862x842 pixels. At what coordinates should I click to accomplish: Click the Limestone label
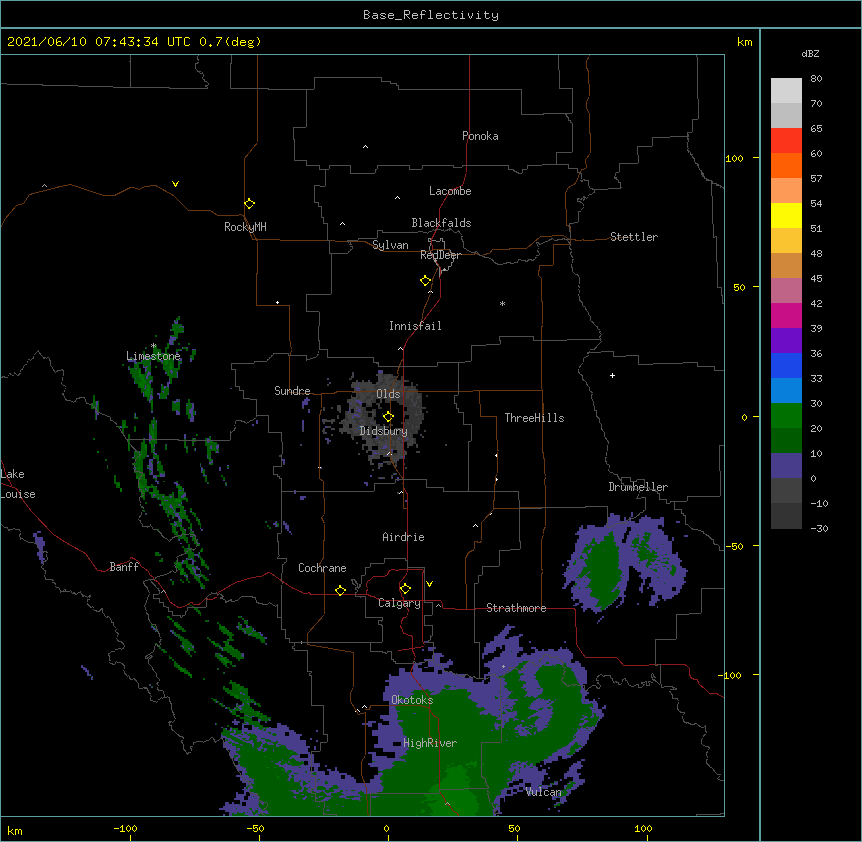pos(153,356)
